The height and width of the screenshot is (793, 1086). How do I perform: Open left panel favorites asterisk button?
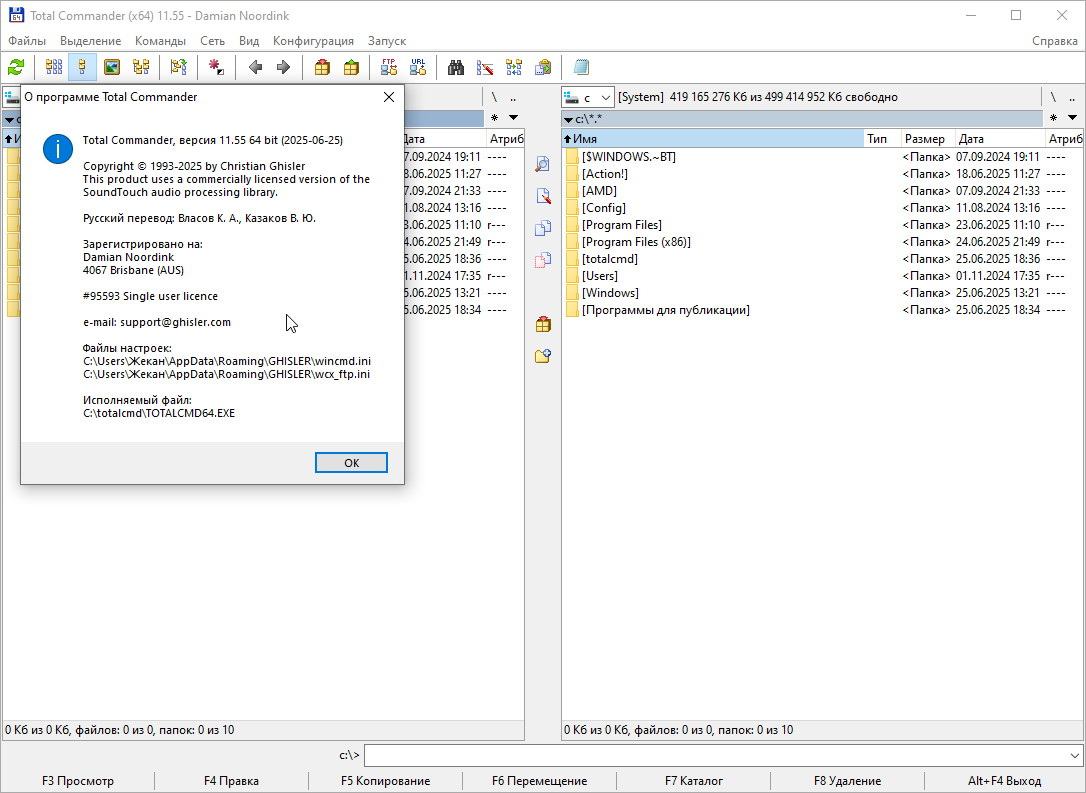point(495,118)
